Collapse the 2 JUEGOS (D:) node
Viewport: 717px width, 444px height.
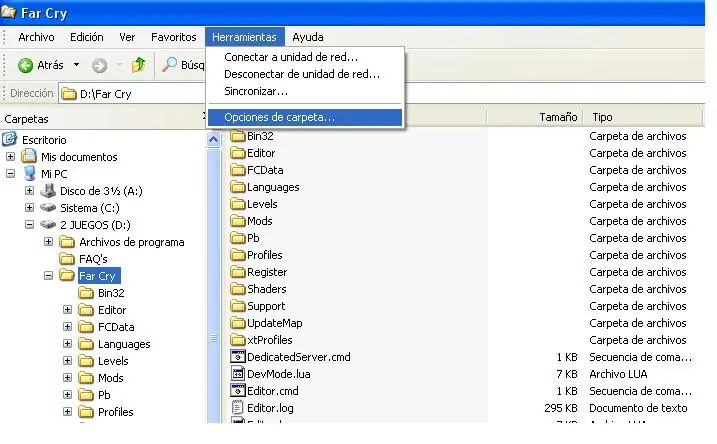click(30, 224)
